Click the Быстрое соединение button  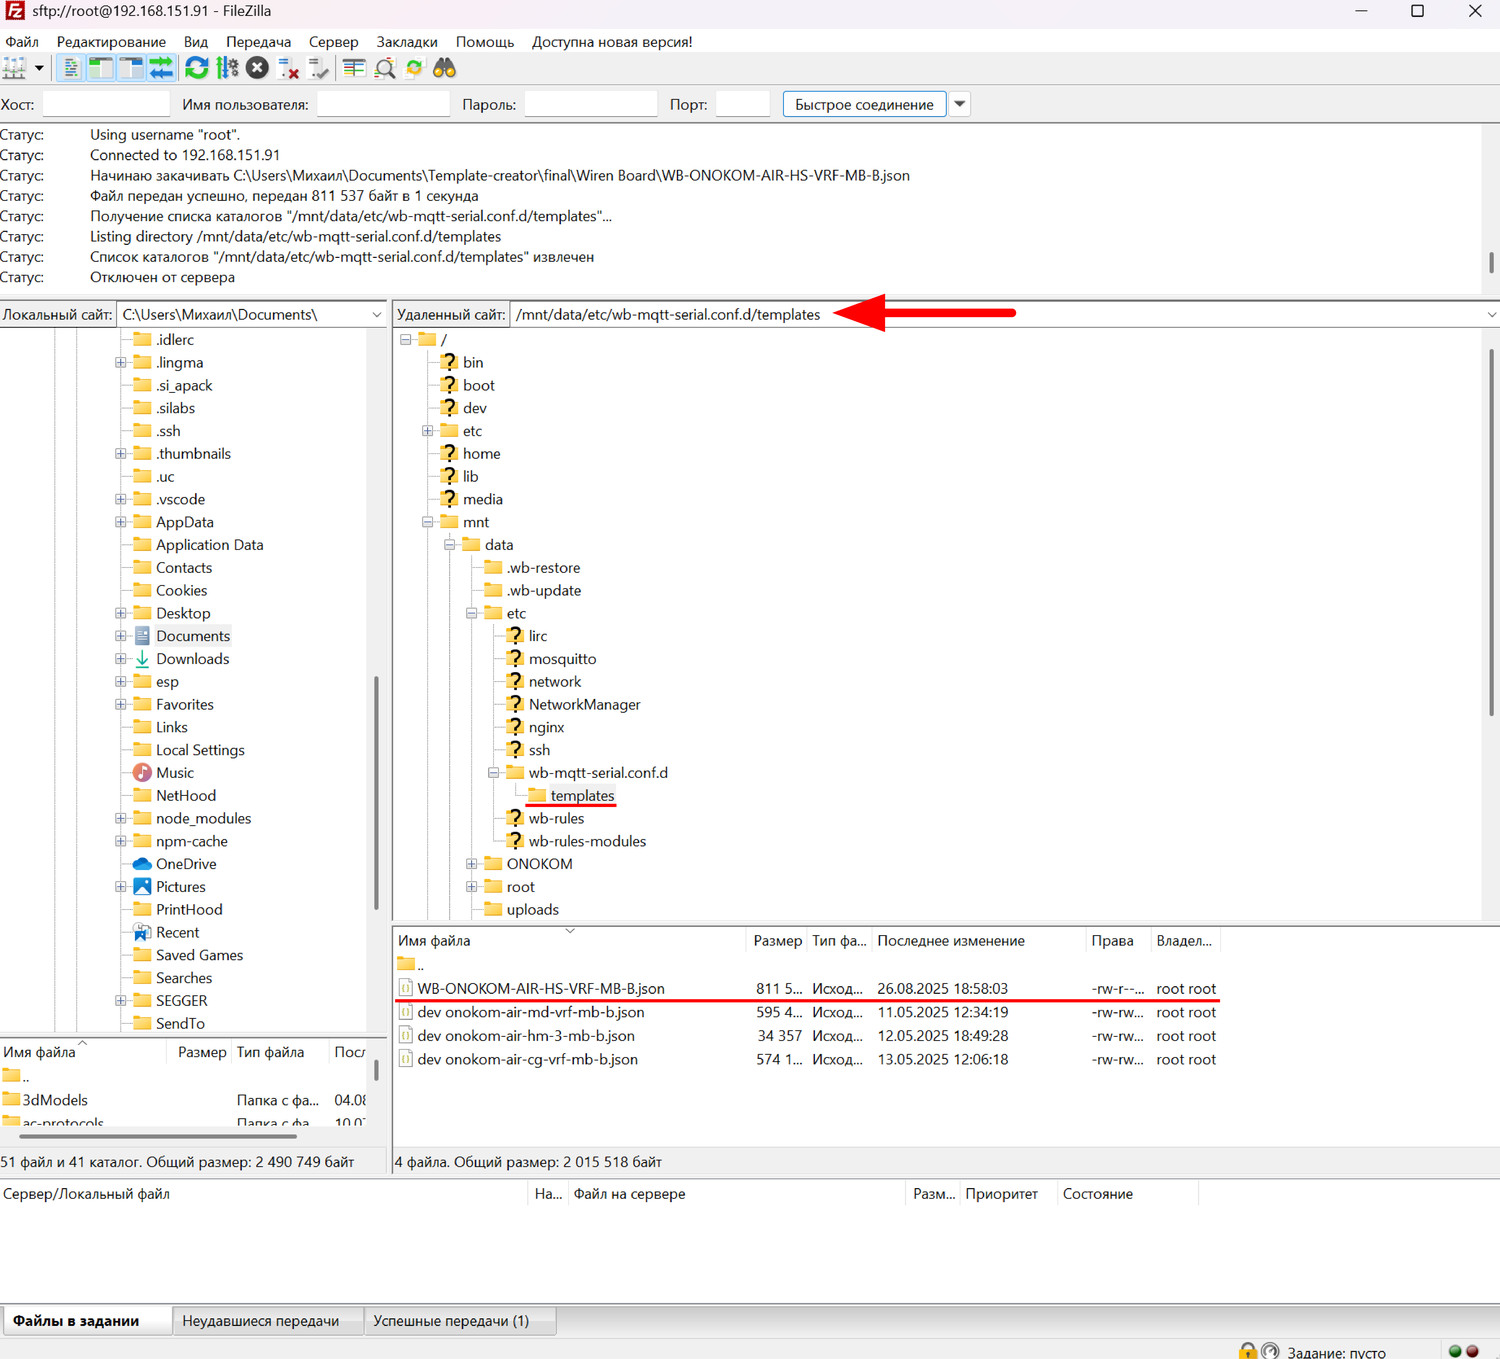click(864, 104)
